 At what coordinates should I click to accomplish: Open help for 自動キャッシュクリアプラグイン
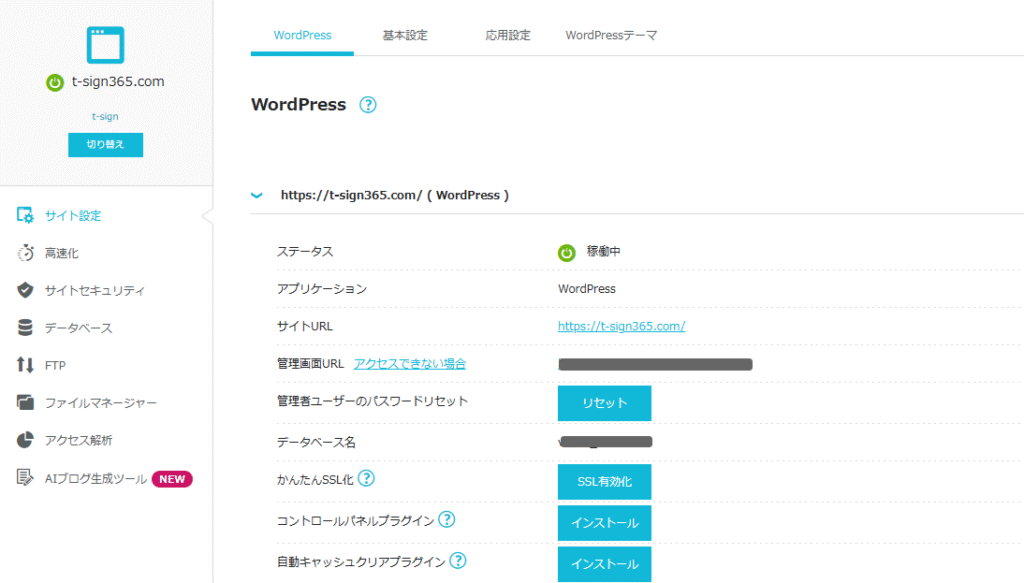coord(458,561)
